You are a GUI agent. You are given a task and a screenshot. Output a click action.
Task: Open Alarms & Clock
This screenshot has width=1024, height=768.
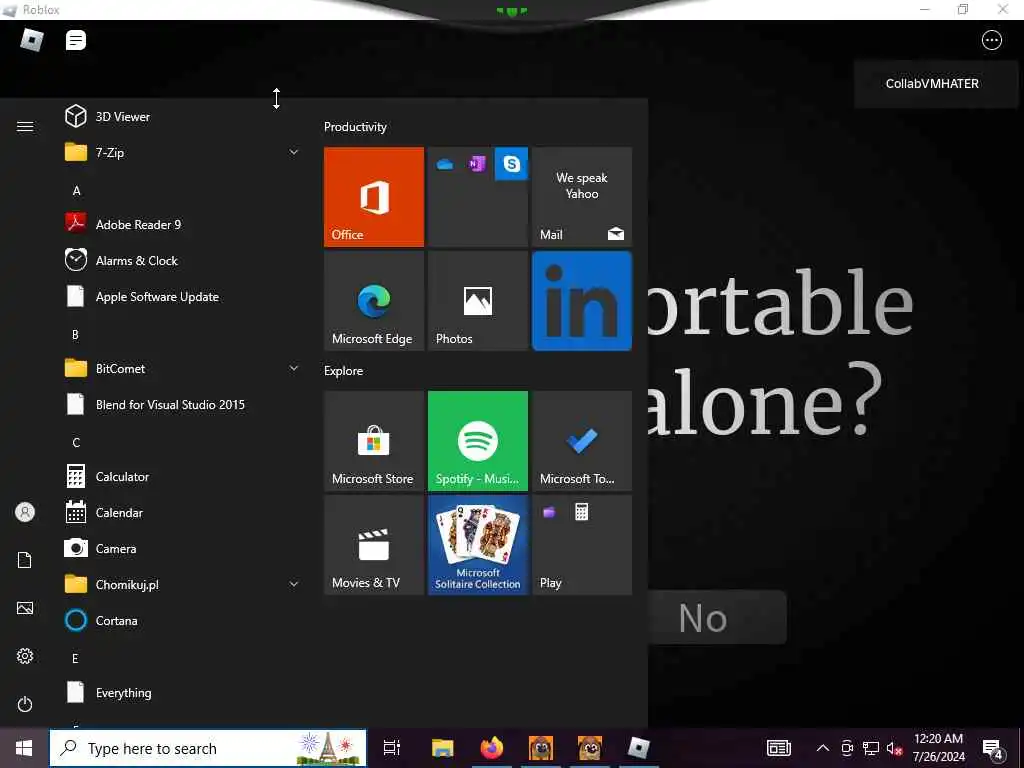pyautogui.click(x=181, y=260)
